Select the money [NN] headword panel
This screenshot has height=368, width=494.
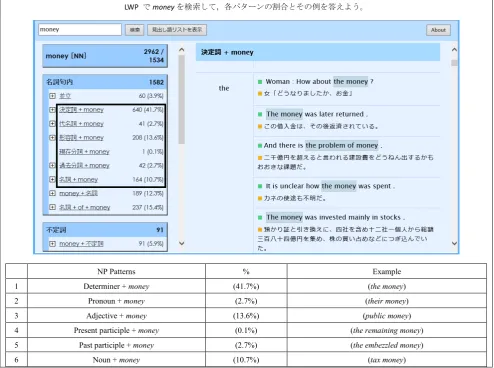(105, 56)
